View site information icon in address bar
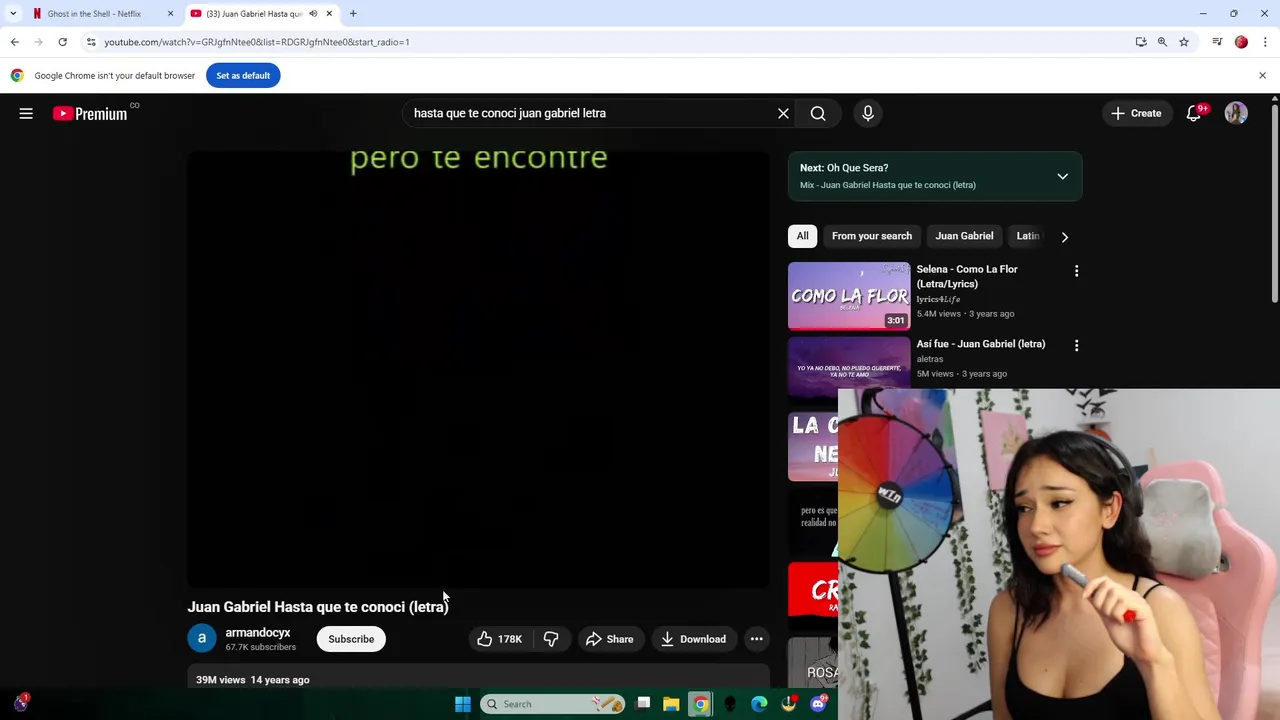Image resolution: width=1280 pixels, height=720 pixels. click(91, 42)
